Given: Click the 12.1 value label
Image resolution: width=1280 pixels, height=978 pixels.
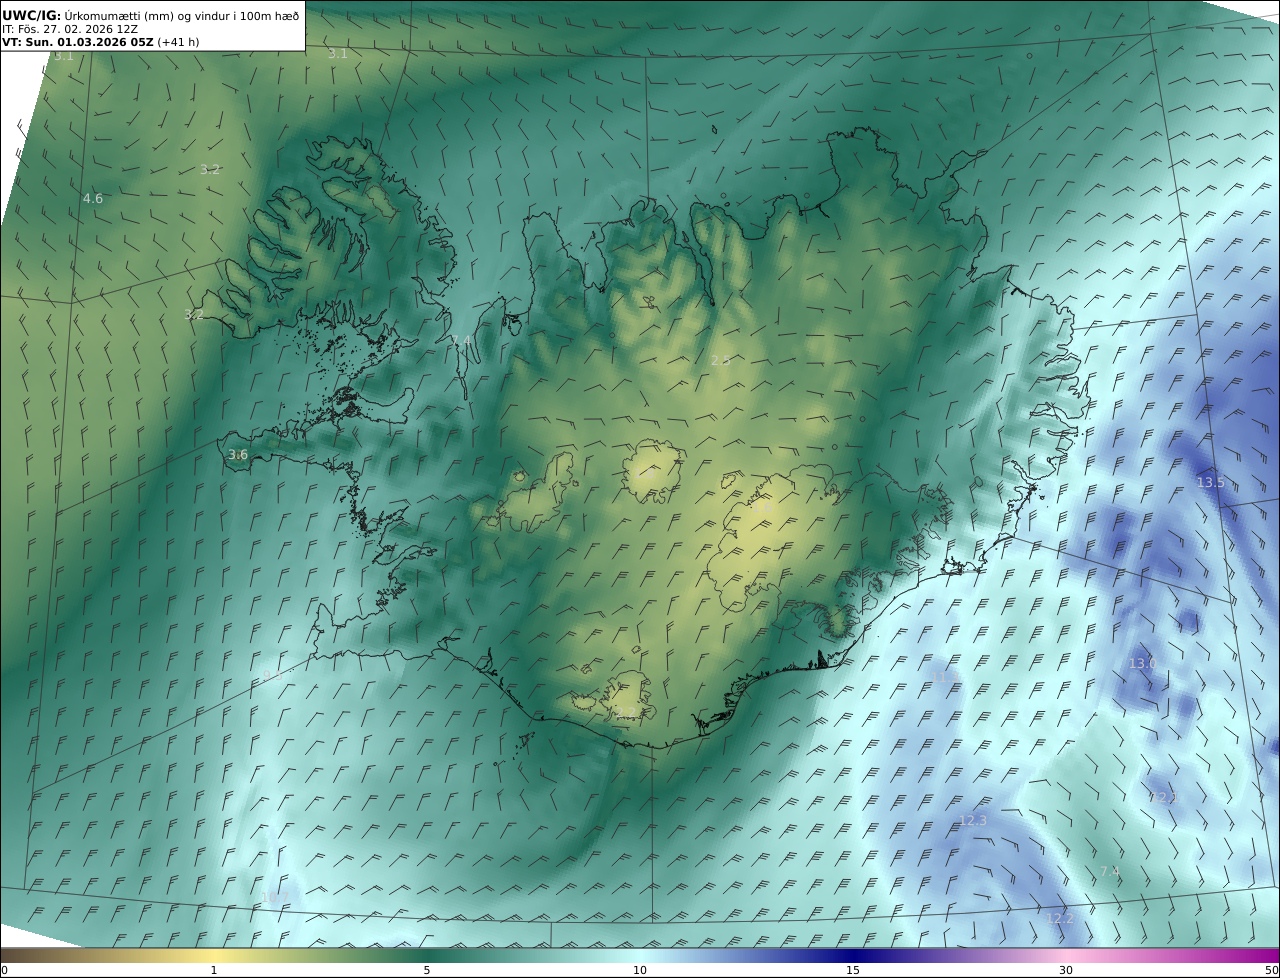Looking at the screenshot, I should tap(1163, 798).
